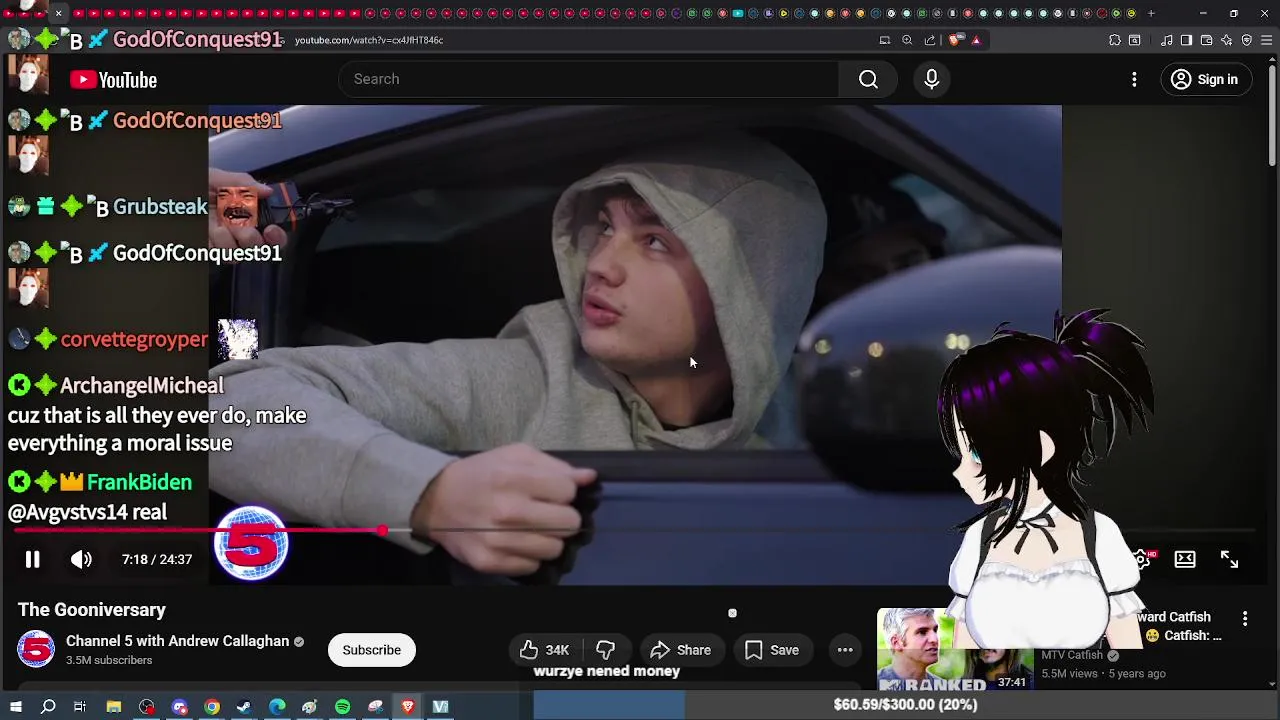Open Microsoft Edge from the taskbar
The width and height of the screenshot is (1280, 720).
tap(277, 707)
